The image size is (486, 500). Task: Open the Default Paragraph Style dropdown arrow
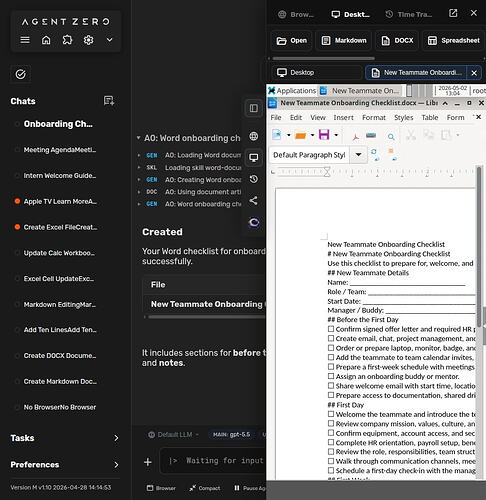click(358, 155)
